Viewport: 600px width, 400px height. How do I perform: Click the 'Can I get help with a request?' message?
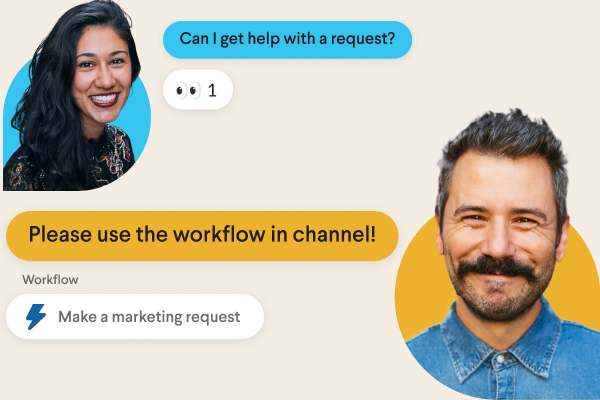(x=287, y=40)
